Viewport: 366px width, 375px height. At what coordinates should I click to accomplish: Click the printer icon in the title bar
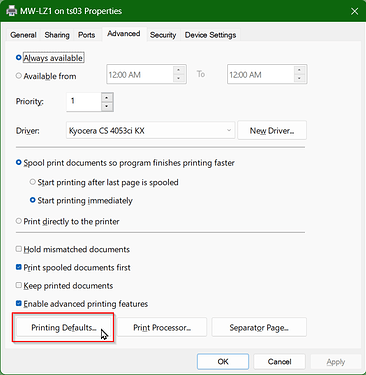click(11, 11)
